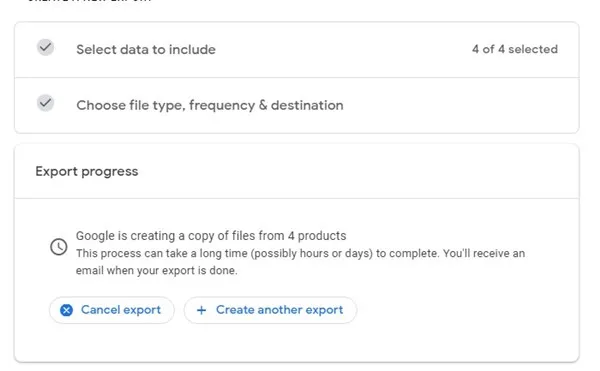Expand the Select data to include step
The height and width of the screenshot is (371, 600).
coord(297,50)
